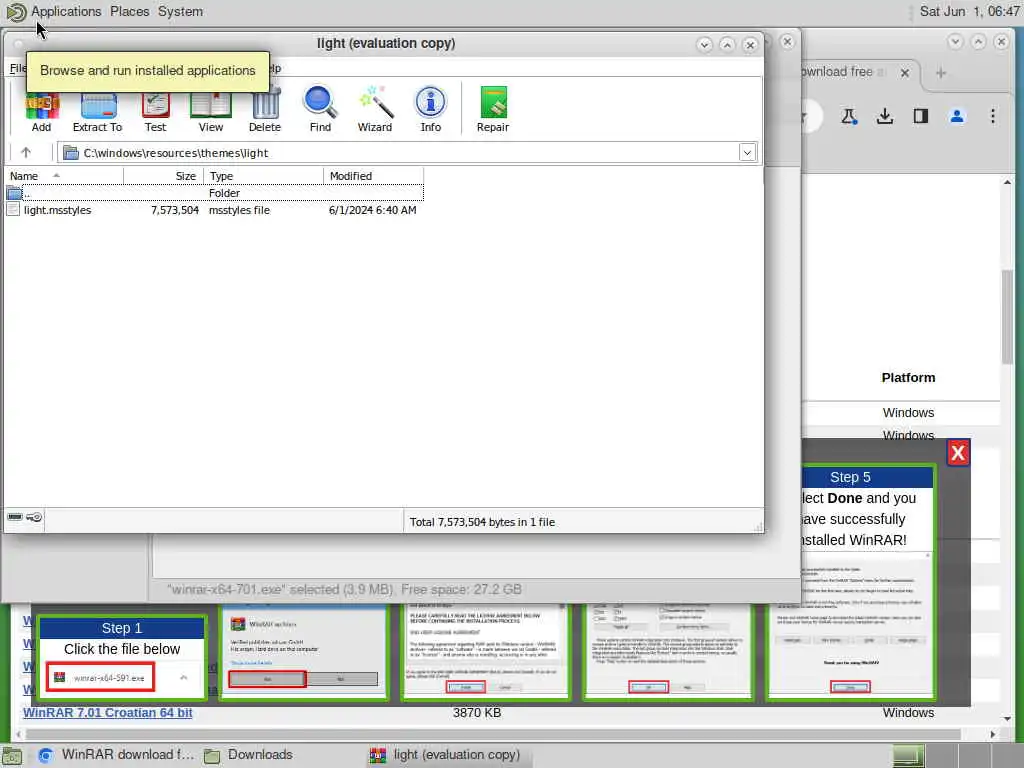Click the Extract To toolbar icon
The image size is (1024, 768).
97,111
